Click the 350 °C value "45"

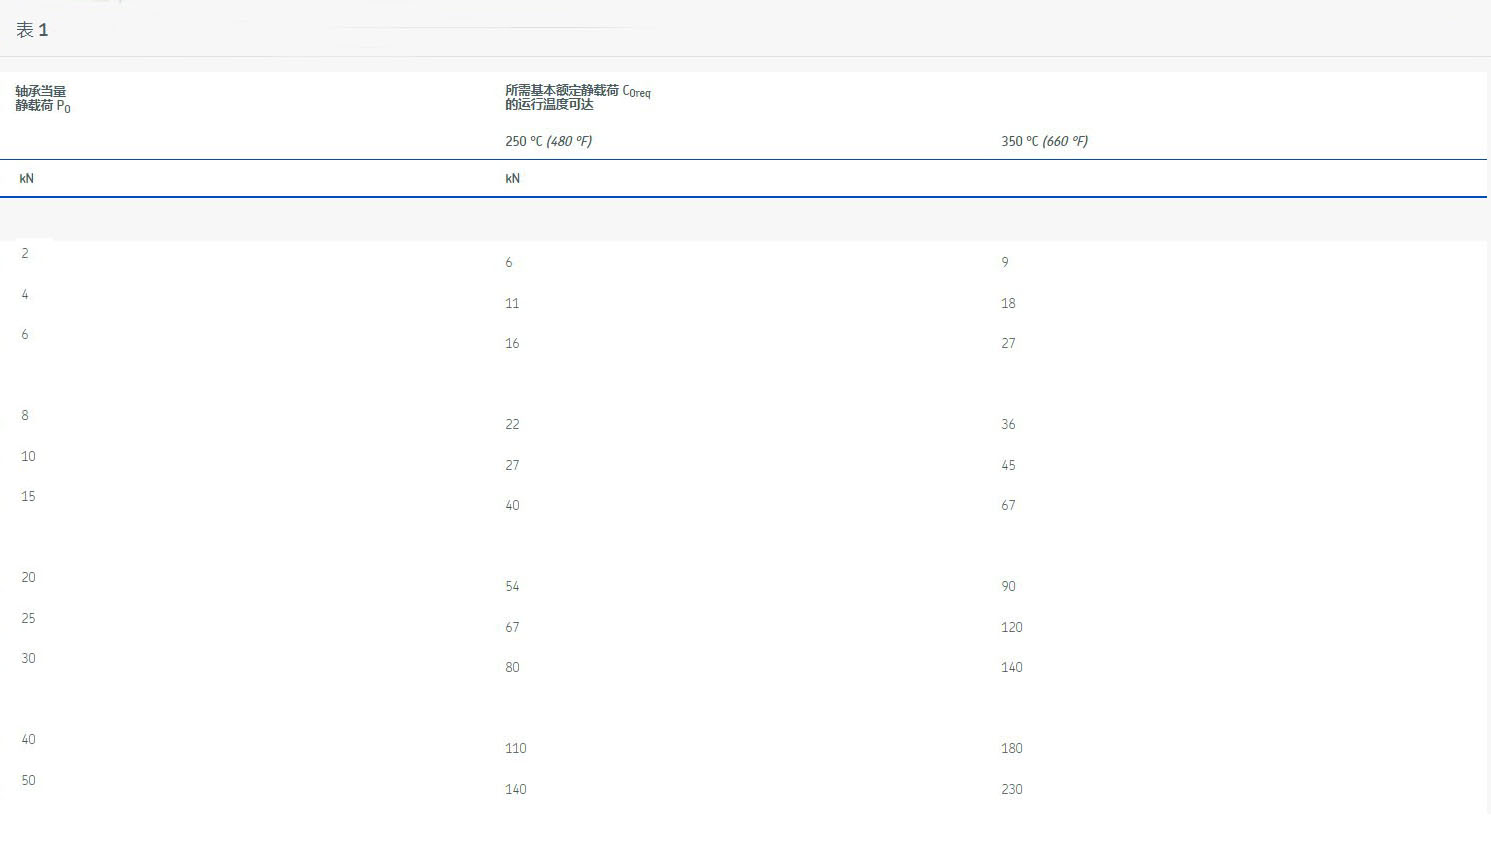1008,465
